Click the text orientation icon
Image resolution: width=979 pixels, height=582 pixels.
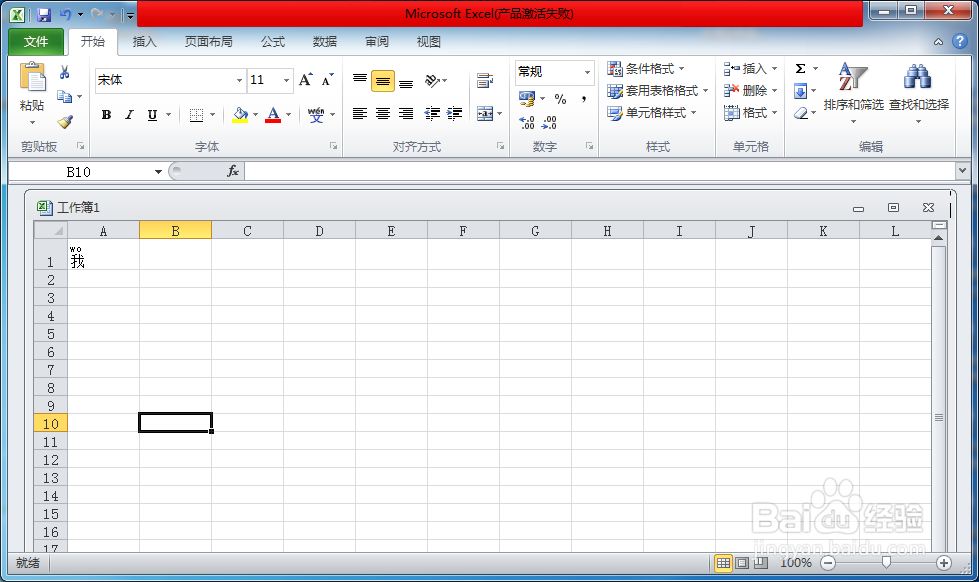(432, 80)
